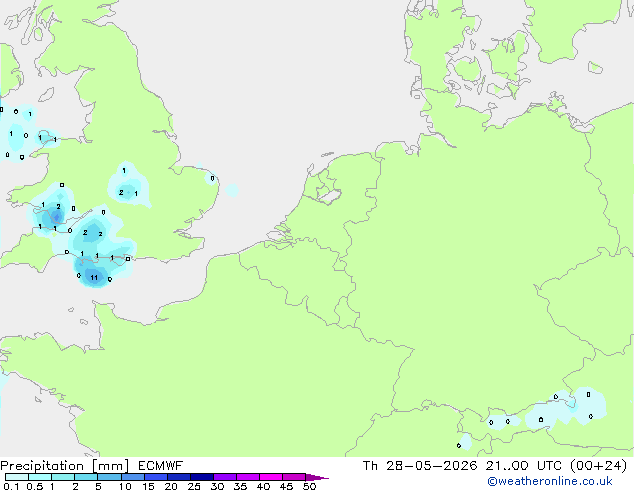Click the '11' precipitation value on map
The height and width of the screenshot is (490, 634).
click(x=94, y=277)
